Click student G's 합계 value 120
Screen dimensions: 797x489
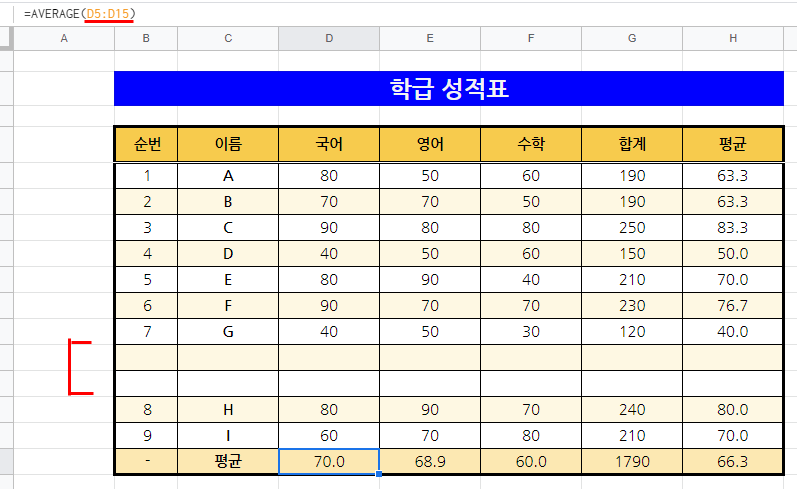(632, 331)
